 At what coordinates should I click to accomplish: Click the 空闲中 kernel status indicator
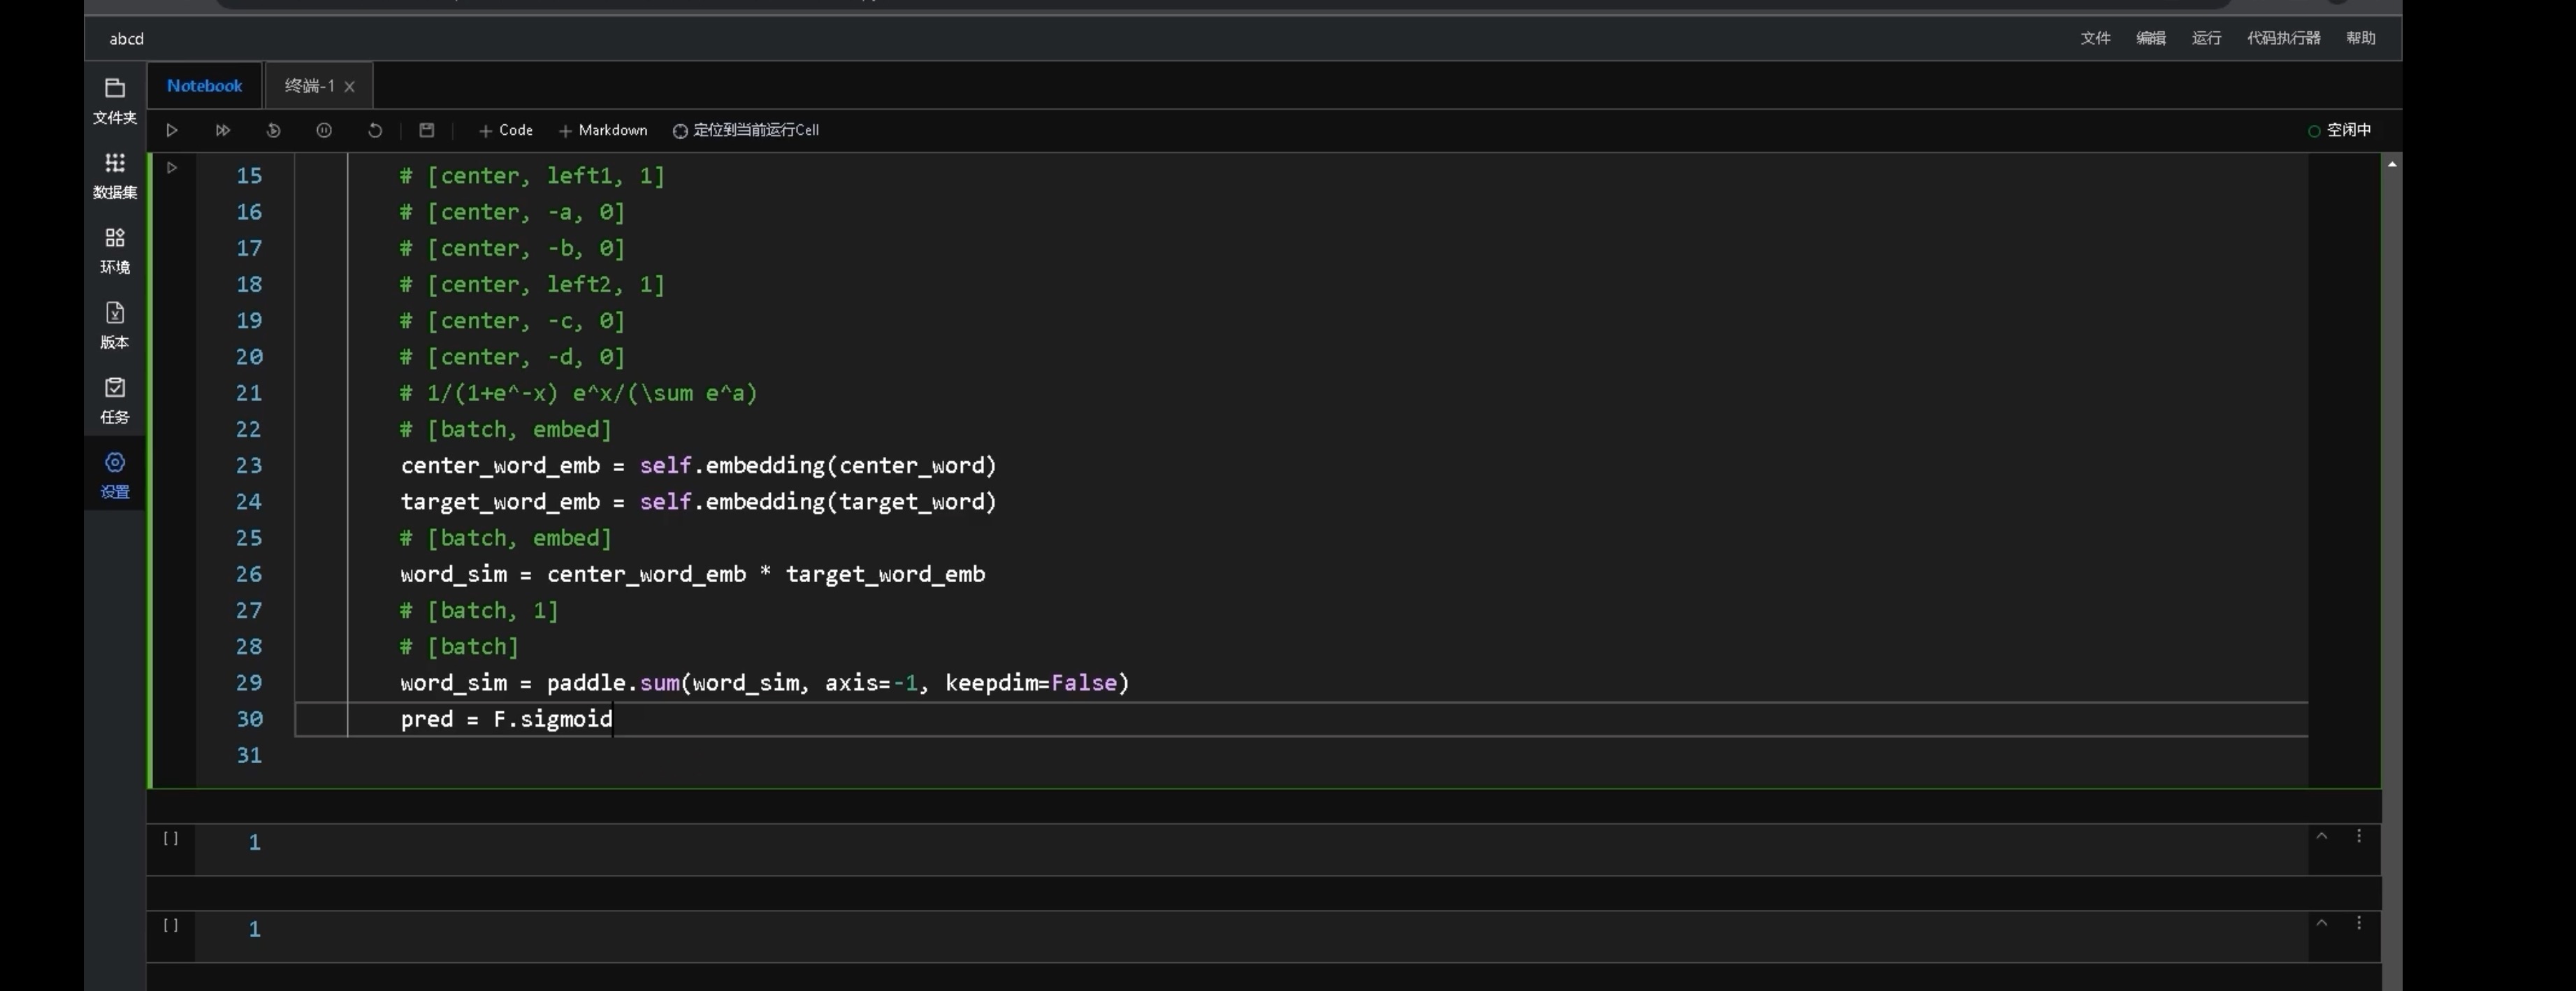click(x=2339, y=130)
